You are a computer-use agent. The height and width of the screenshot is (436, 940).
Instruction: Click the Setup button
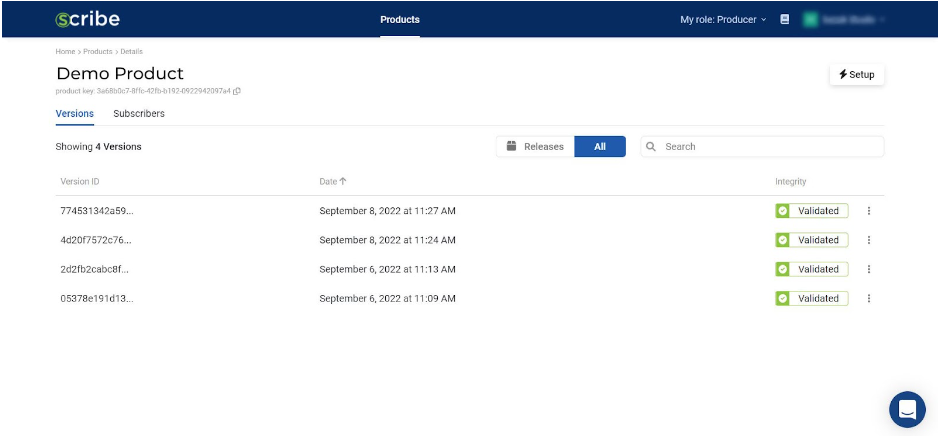tap(856, 75)
